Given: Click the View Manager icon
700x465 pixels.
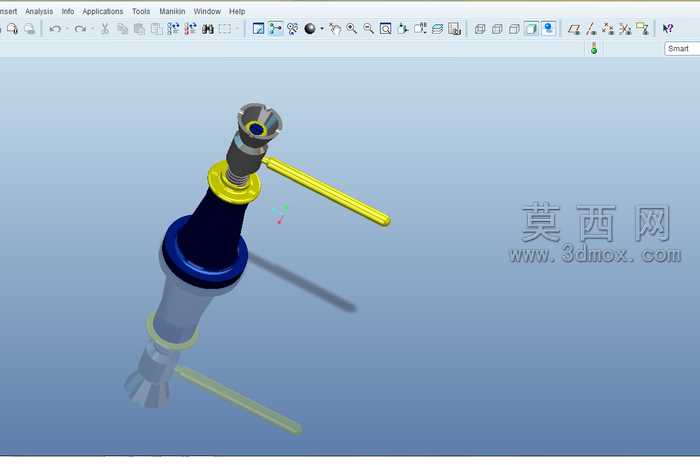Looking at the screenshot, I should (454, 29).
